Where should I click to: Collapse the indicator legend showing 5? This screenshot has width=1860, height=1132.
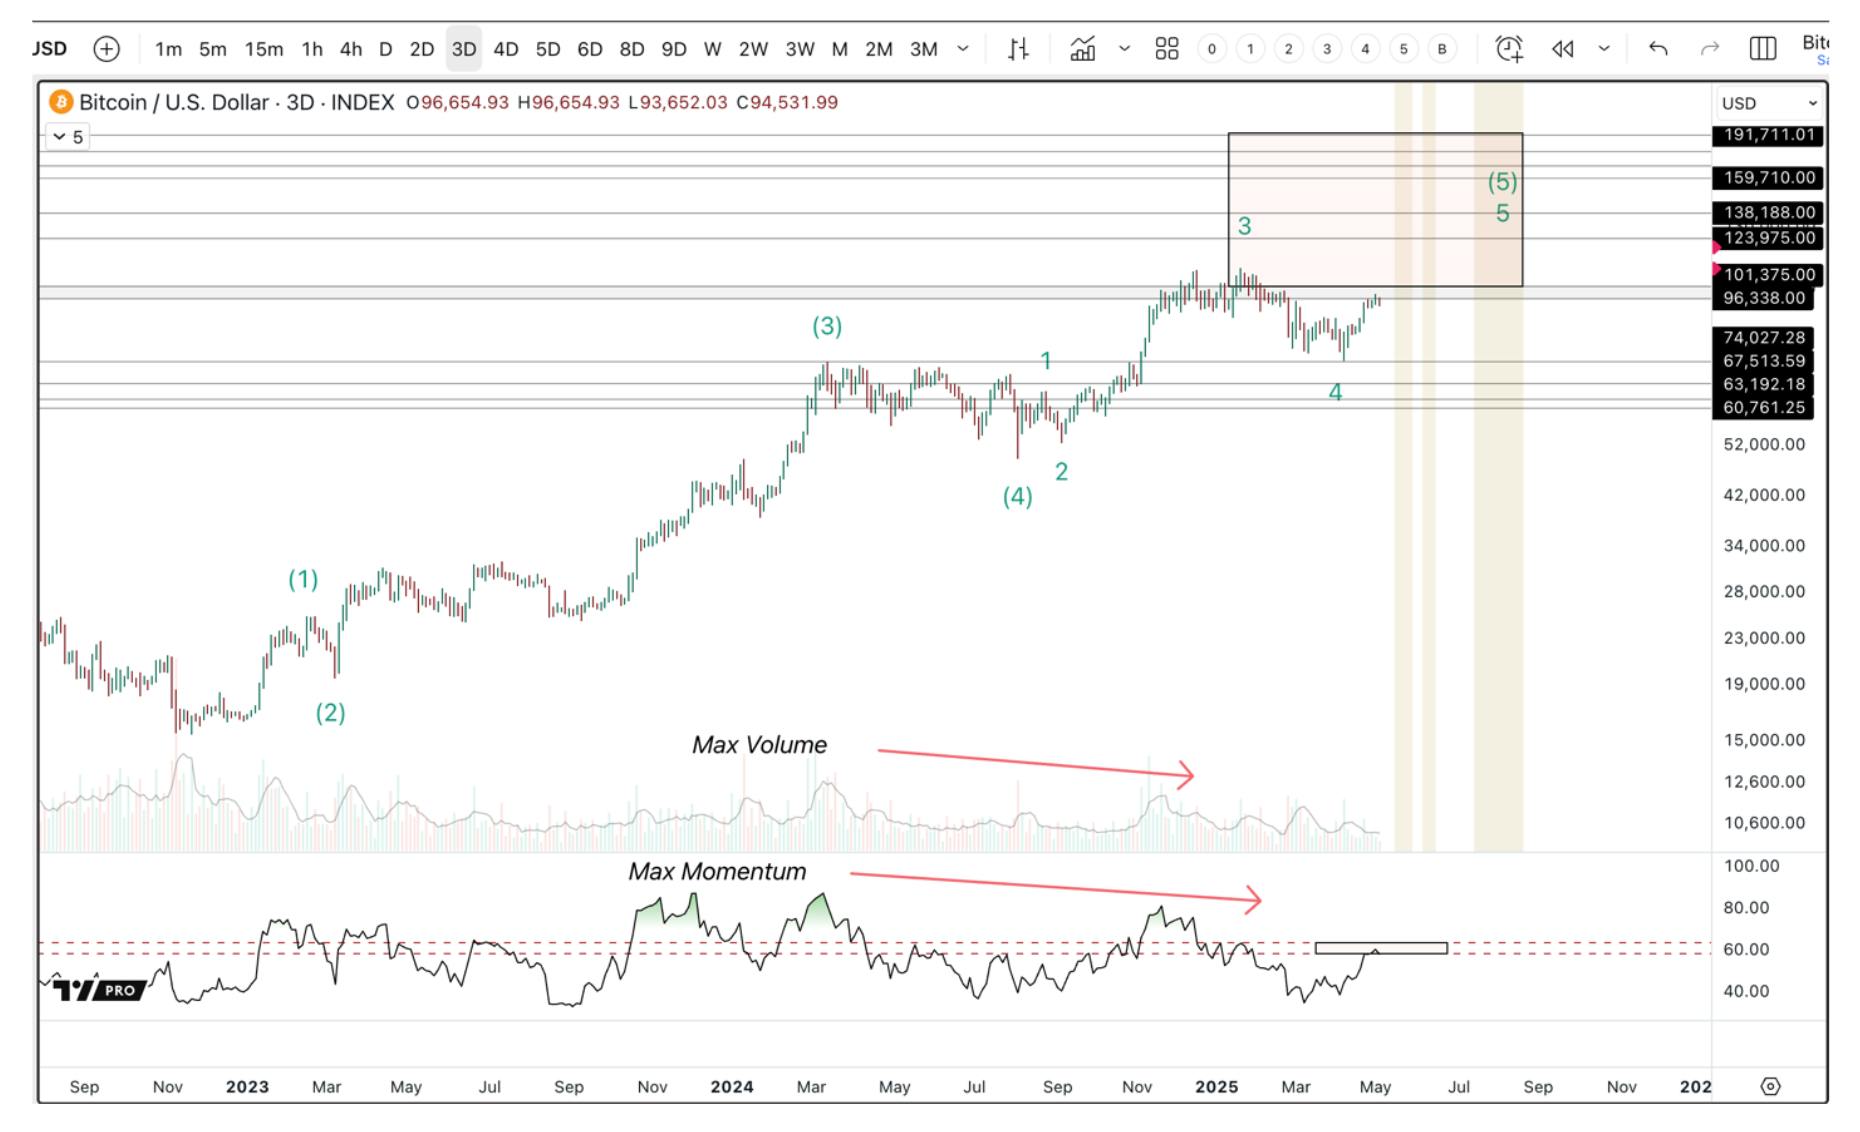pyautogui.click(x=69, y=137)
